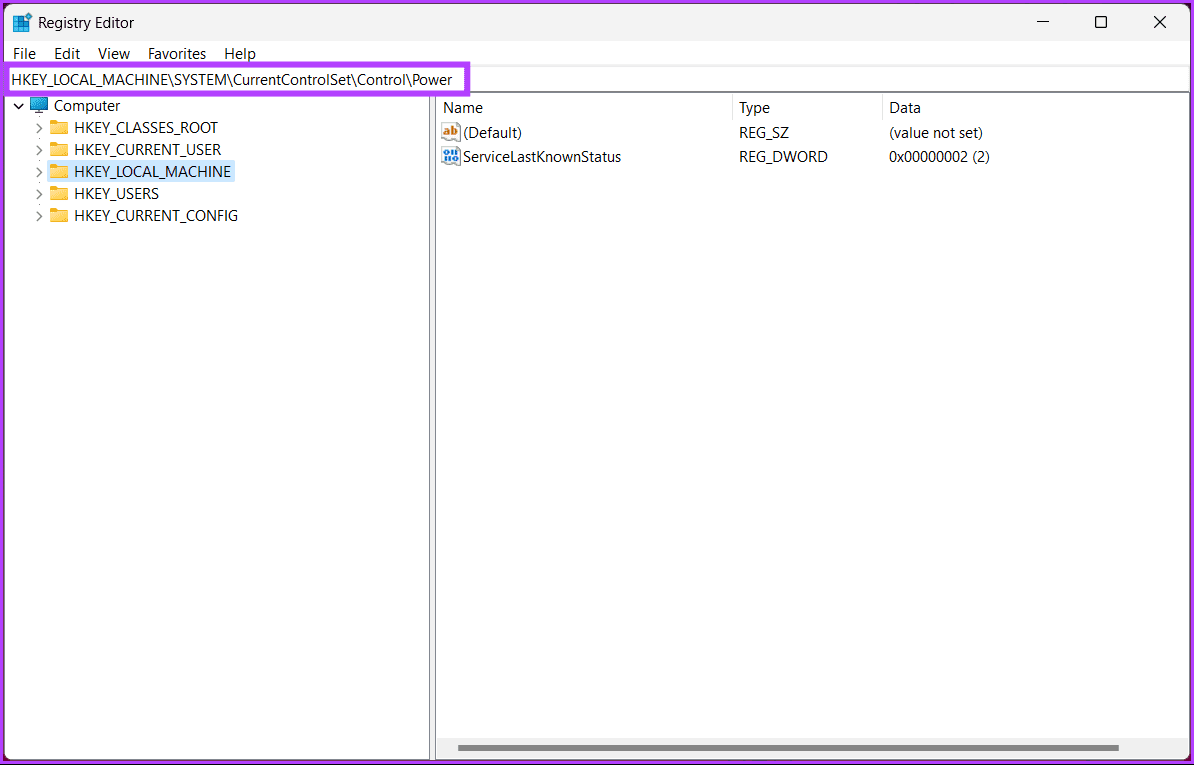
Task: Click the HKEY_CLASSES_ROOT folder icon
Action: click(59, 128)
